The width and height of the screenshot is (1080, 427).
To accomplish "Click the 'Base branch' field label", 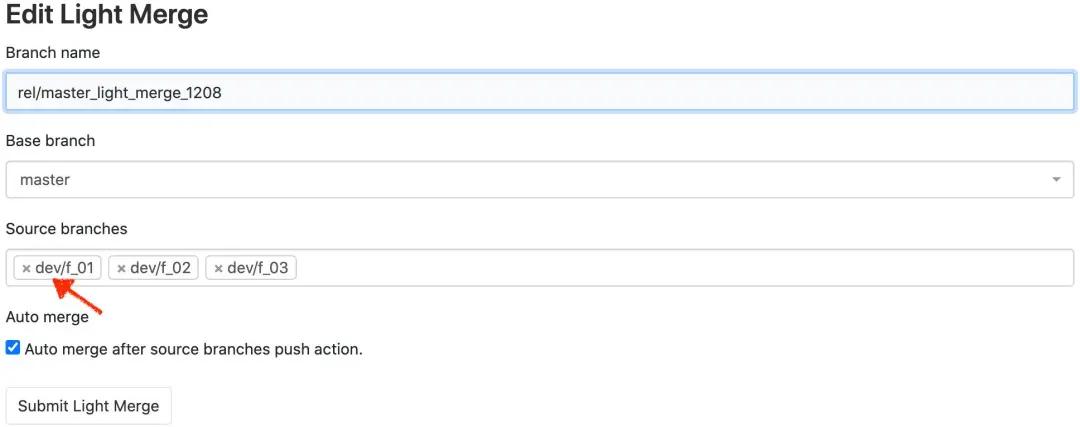I will [51, 141].
